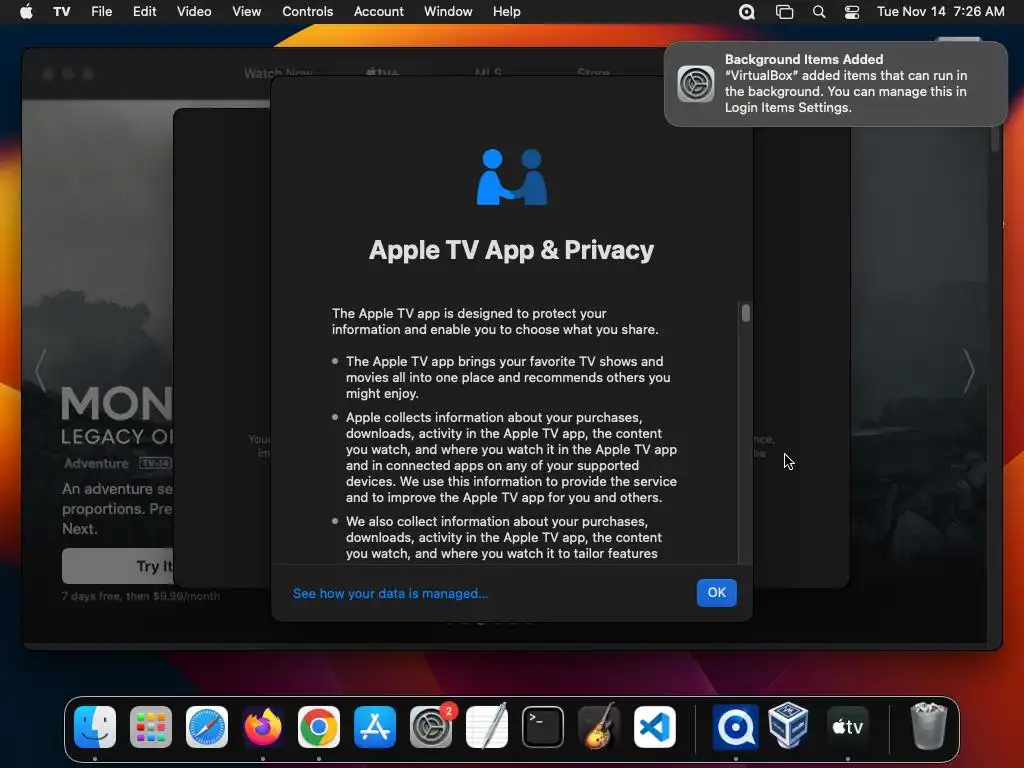Viewport: 1024px width, 768px height.
Task: Click the Apple TV dock icon
Action: coord(847,727)
